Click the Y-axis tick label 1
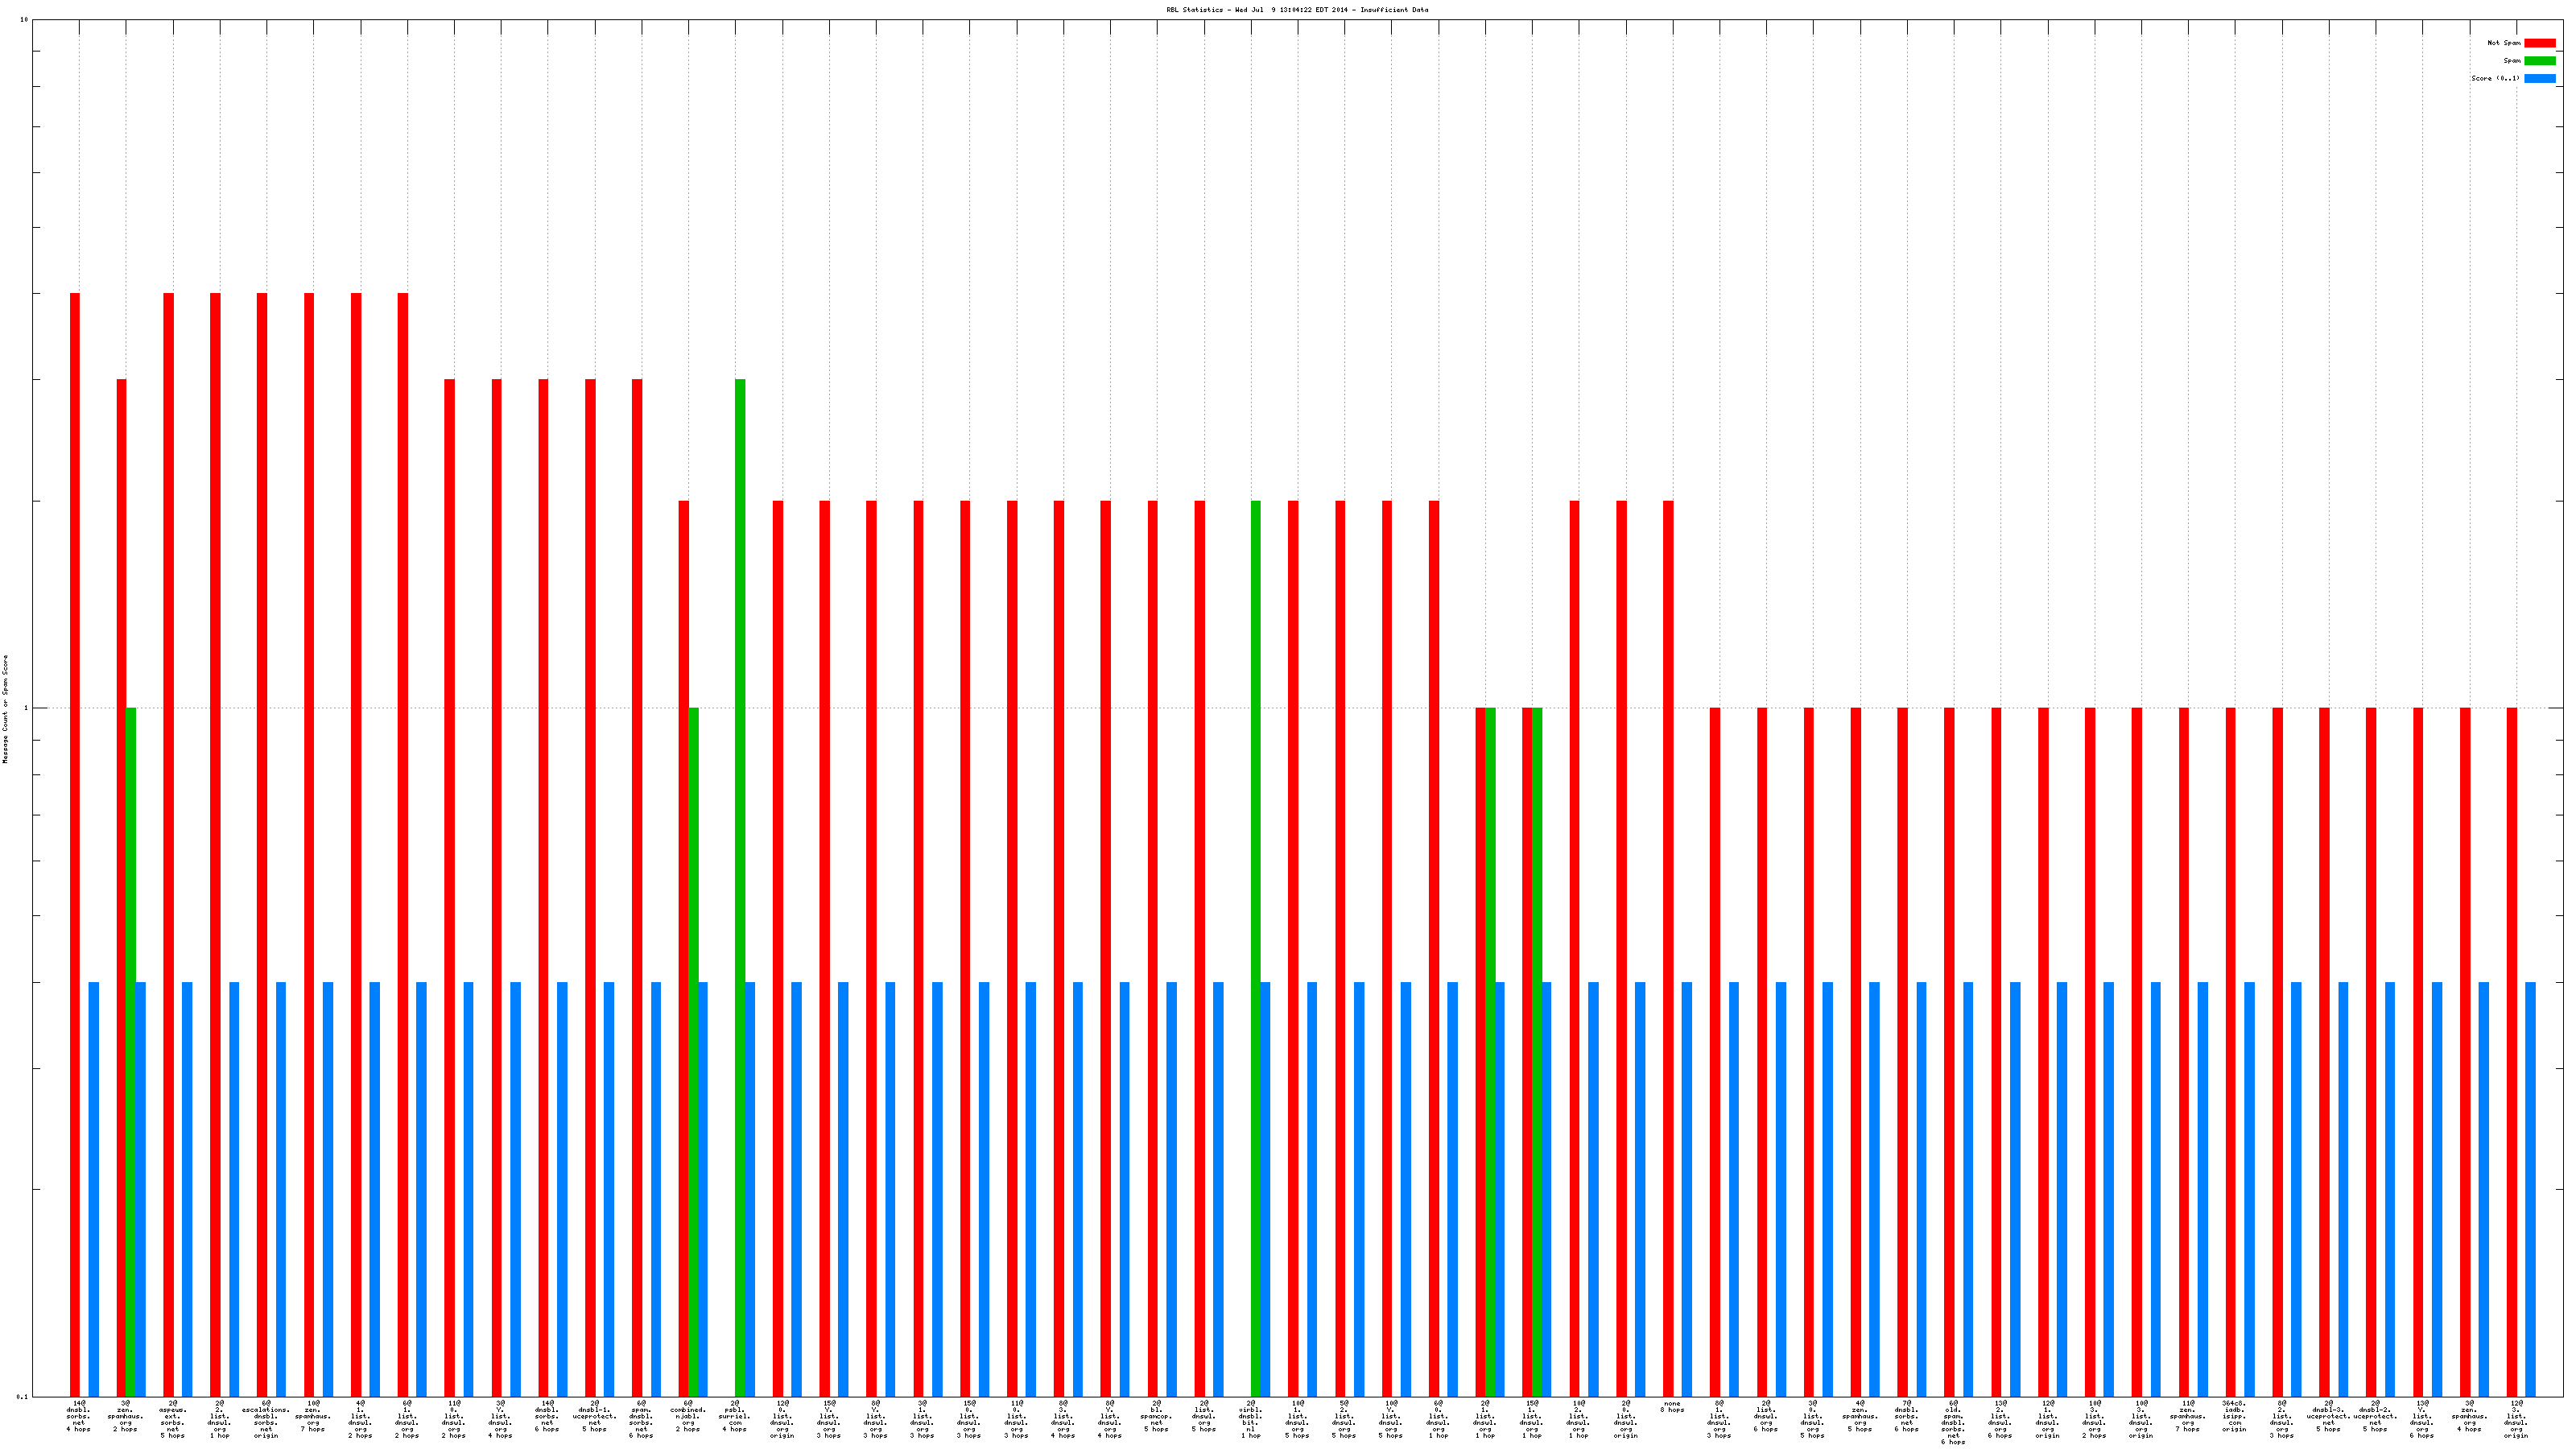Screen dimensions: 2576x1449 pyautogui.click(x=25, y=708)
